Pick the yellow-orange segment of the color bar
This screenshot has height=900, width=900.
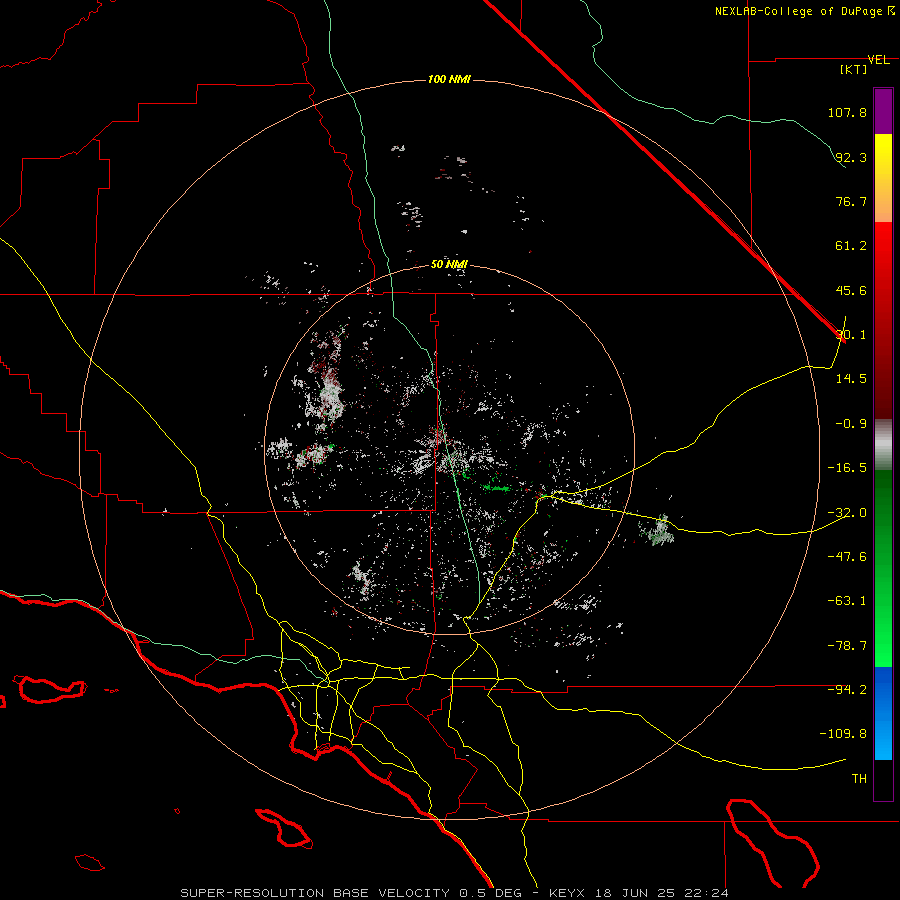click(x=883, y=178)
